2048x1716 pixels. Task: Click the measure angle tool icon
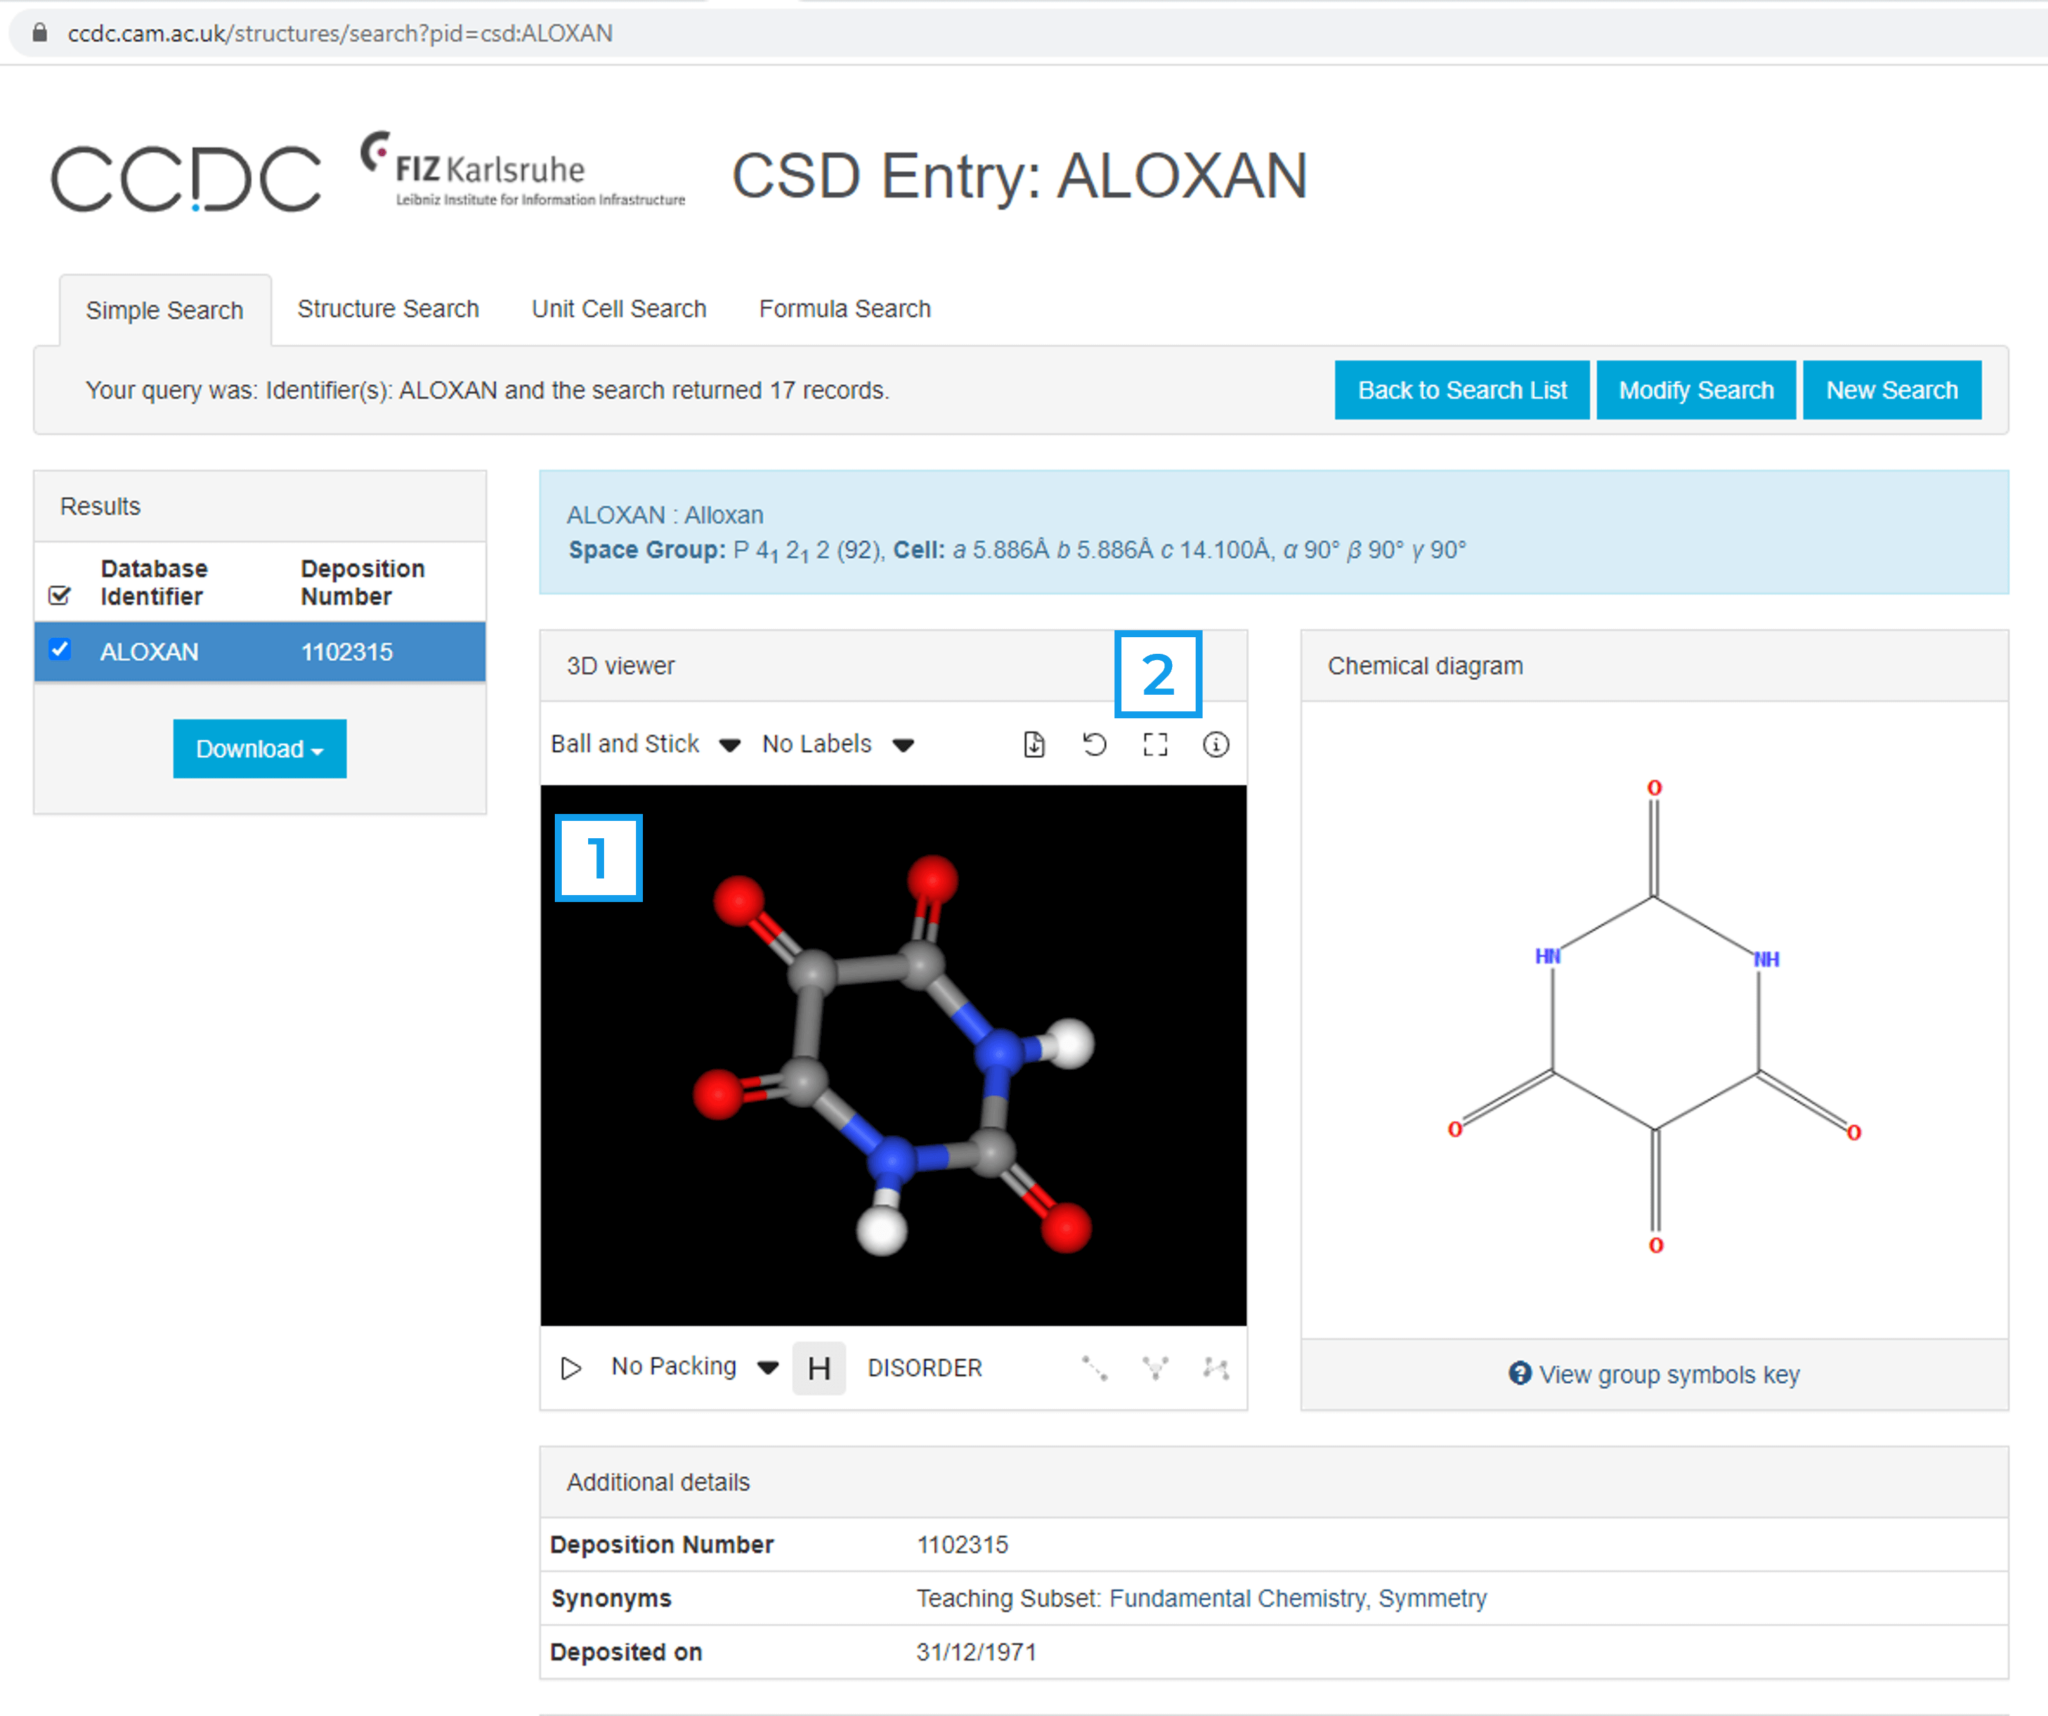pyautogui.click(x=1155, y=1368)
